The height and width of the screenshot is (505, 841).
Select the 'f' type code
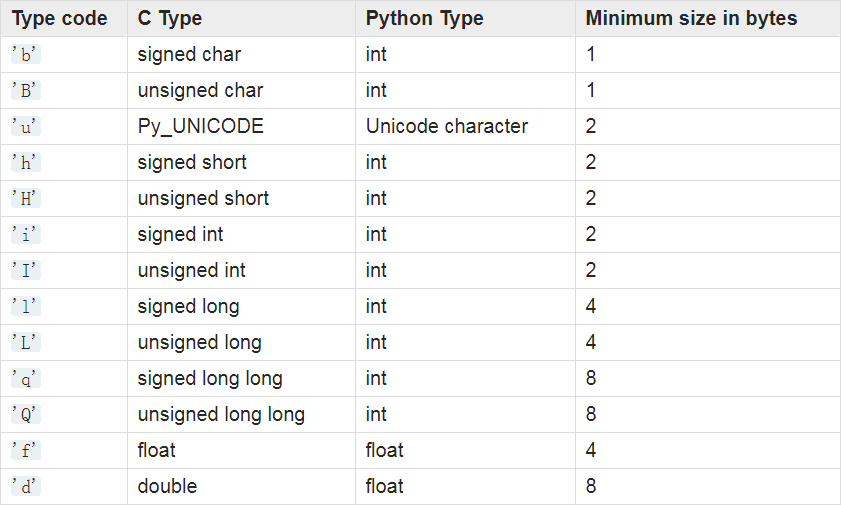(x=26, y=451)
